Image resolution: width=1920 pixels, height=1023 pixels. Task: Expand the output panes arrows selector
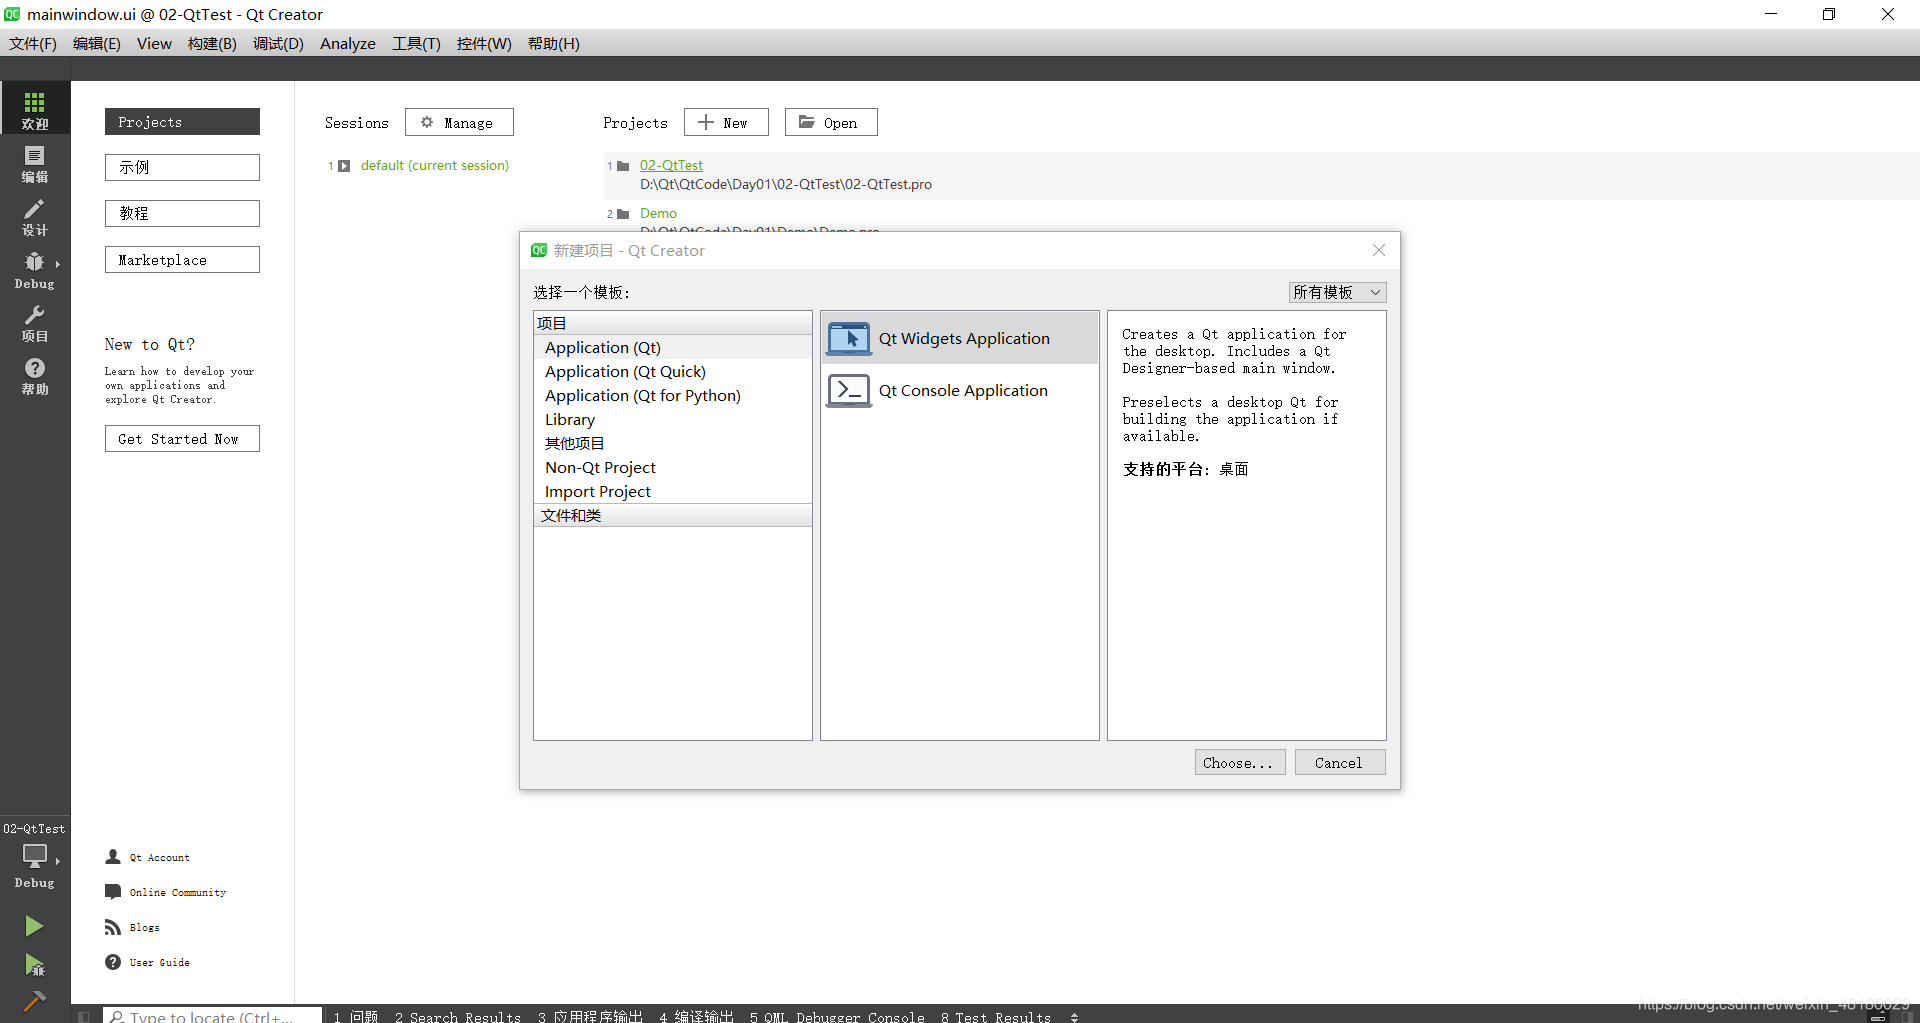click(1075, 1017)
